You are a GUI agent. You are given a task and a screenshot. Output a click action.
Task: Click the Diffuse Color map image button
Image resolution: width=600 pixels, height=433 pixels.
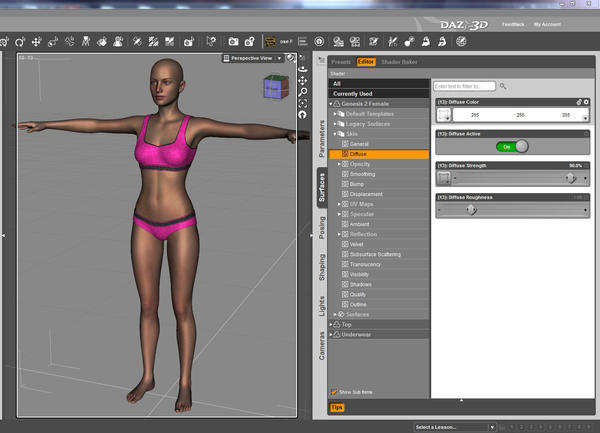444,115
